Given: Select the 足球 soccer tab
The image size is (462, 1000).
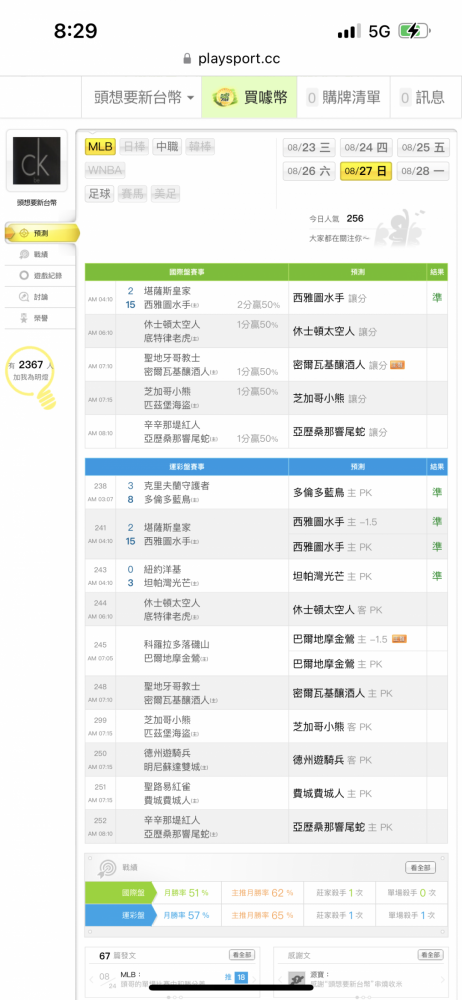Looking at the screenshot, I should pyautogui.click(x=100, y=194).
